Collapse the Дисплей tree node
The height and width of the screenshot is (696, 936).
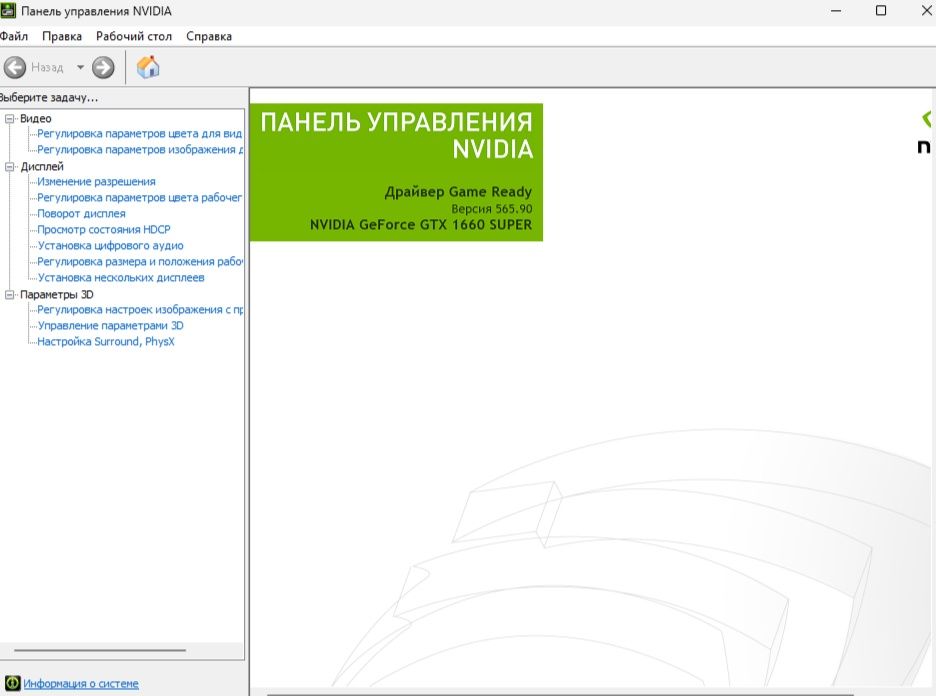pyautogui.click(x=9, y=167)
